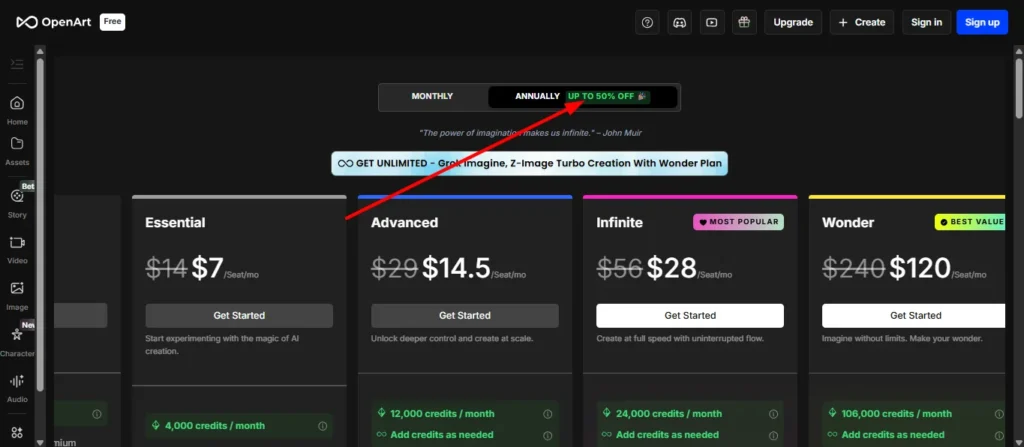Click Get Started on Advanced plan

[x=465, y=316]
